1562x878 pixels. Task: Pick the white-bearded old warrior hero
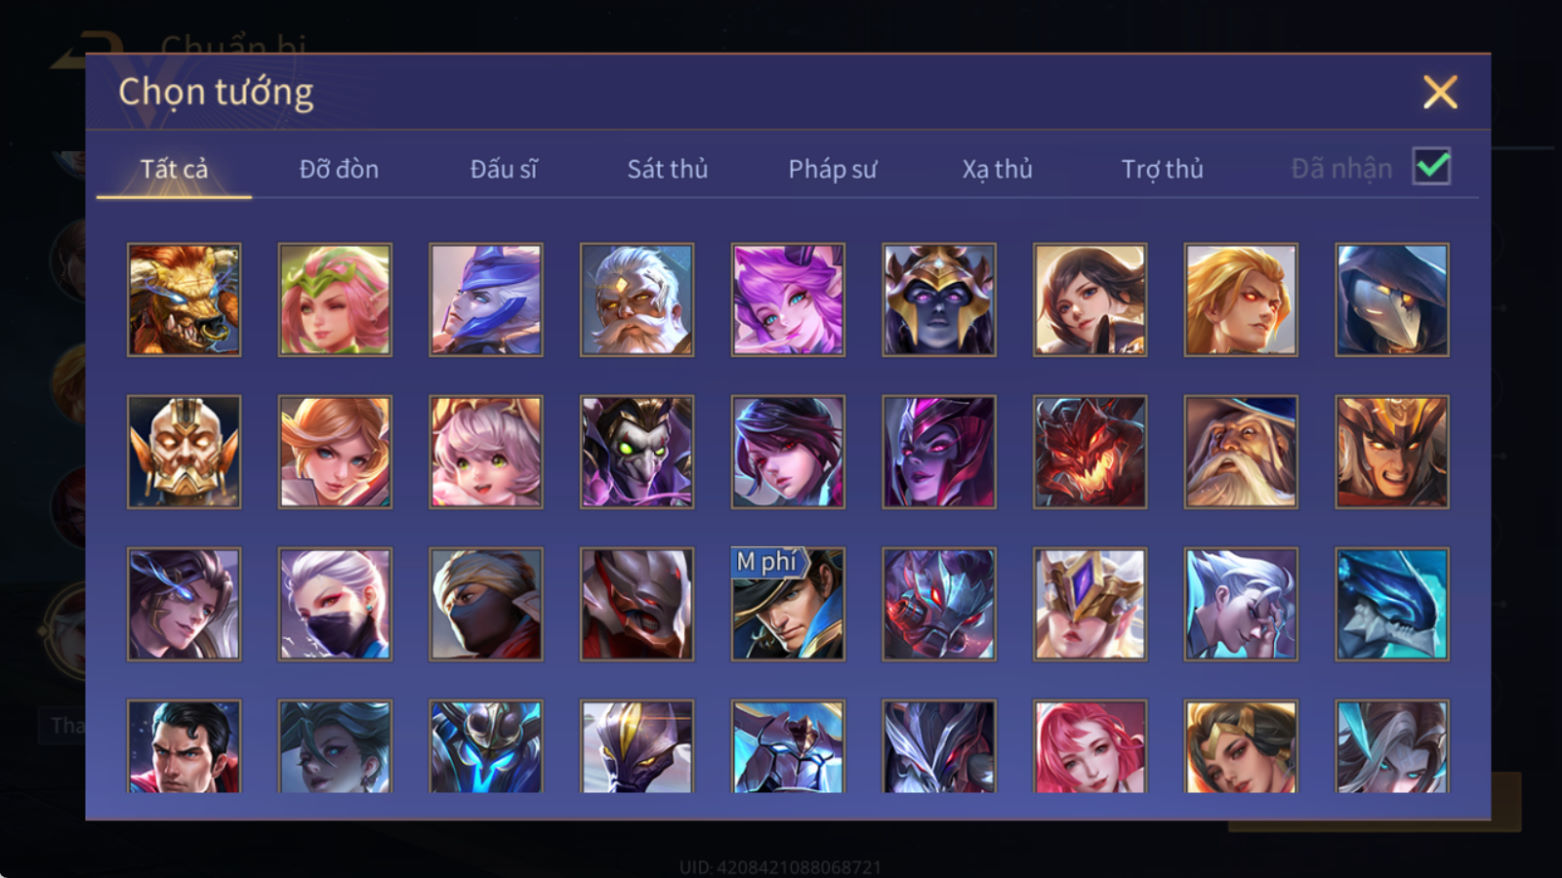coord(637,300)
